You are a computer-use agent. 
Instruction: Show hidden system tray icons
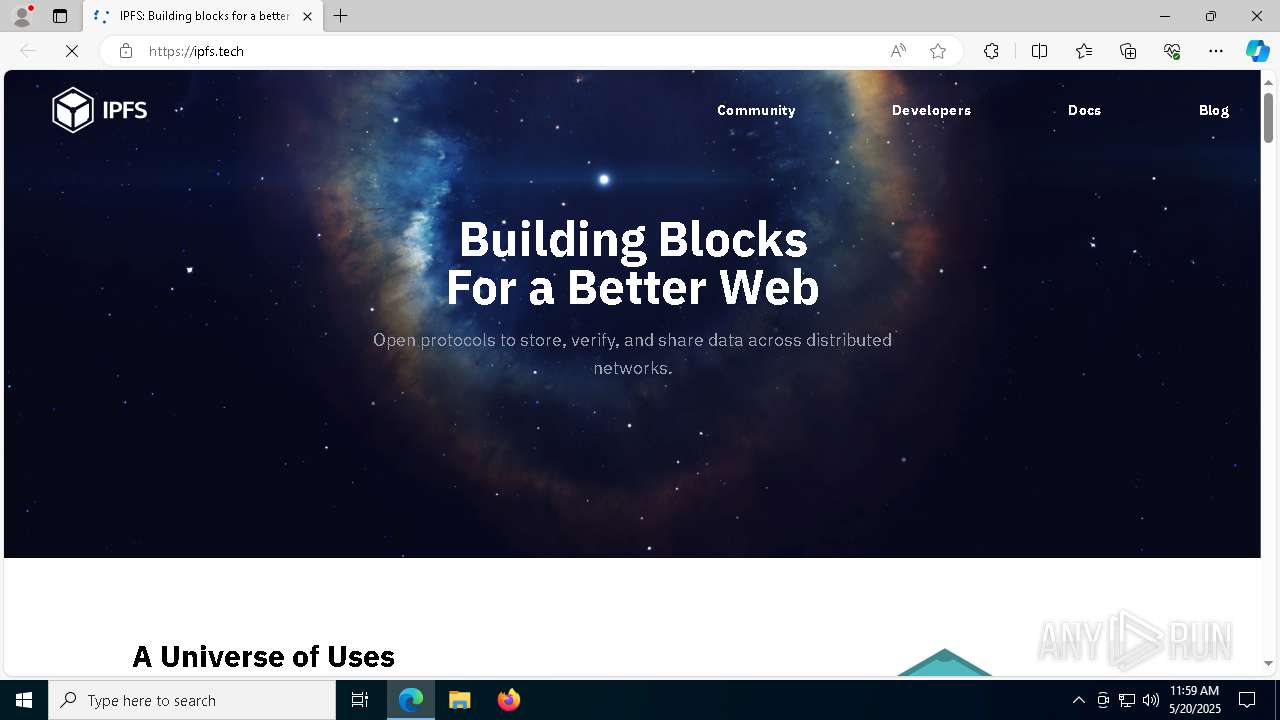pos(1078,700)
